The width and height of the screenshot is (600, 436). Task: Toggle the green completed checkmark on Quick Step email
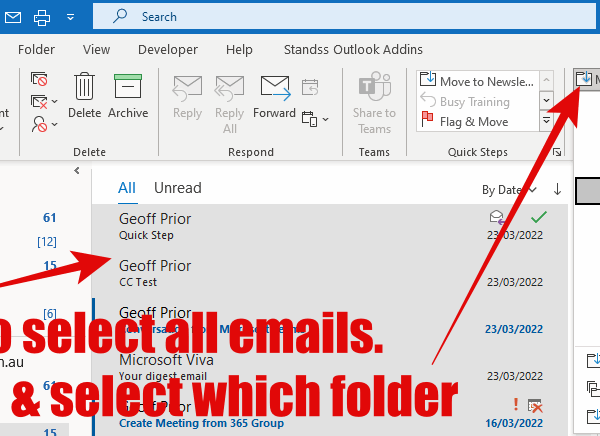tap(539, 216)
